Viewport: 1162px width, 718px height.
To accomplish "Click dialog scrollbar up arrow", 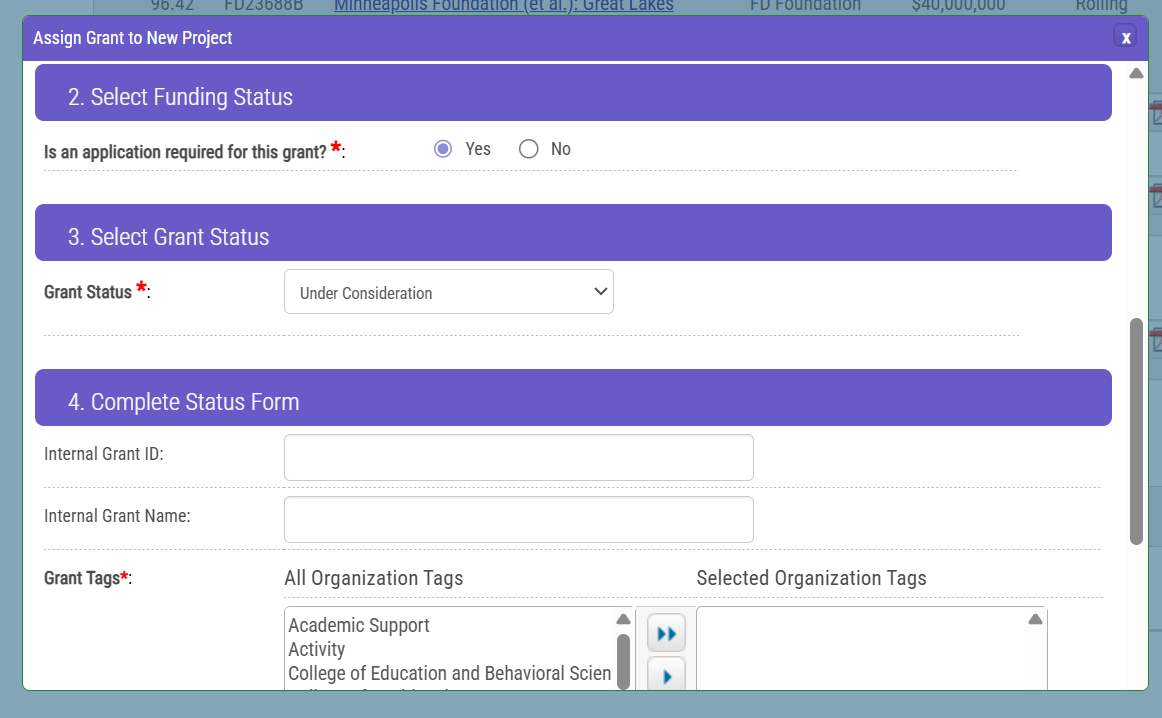I will point(1136,73).
